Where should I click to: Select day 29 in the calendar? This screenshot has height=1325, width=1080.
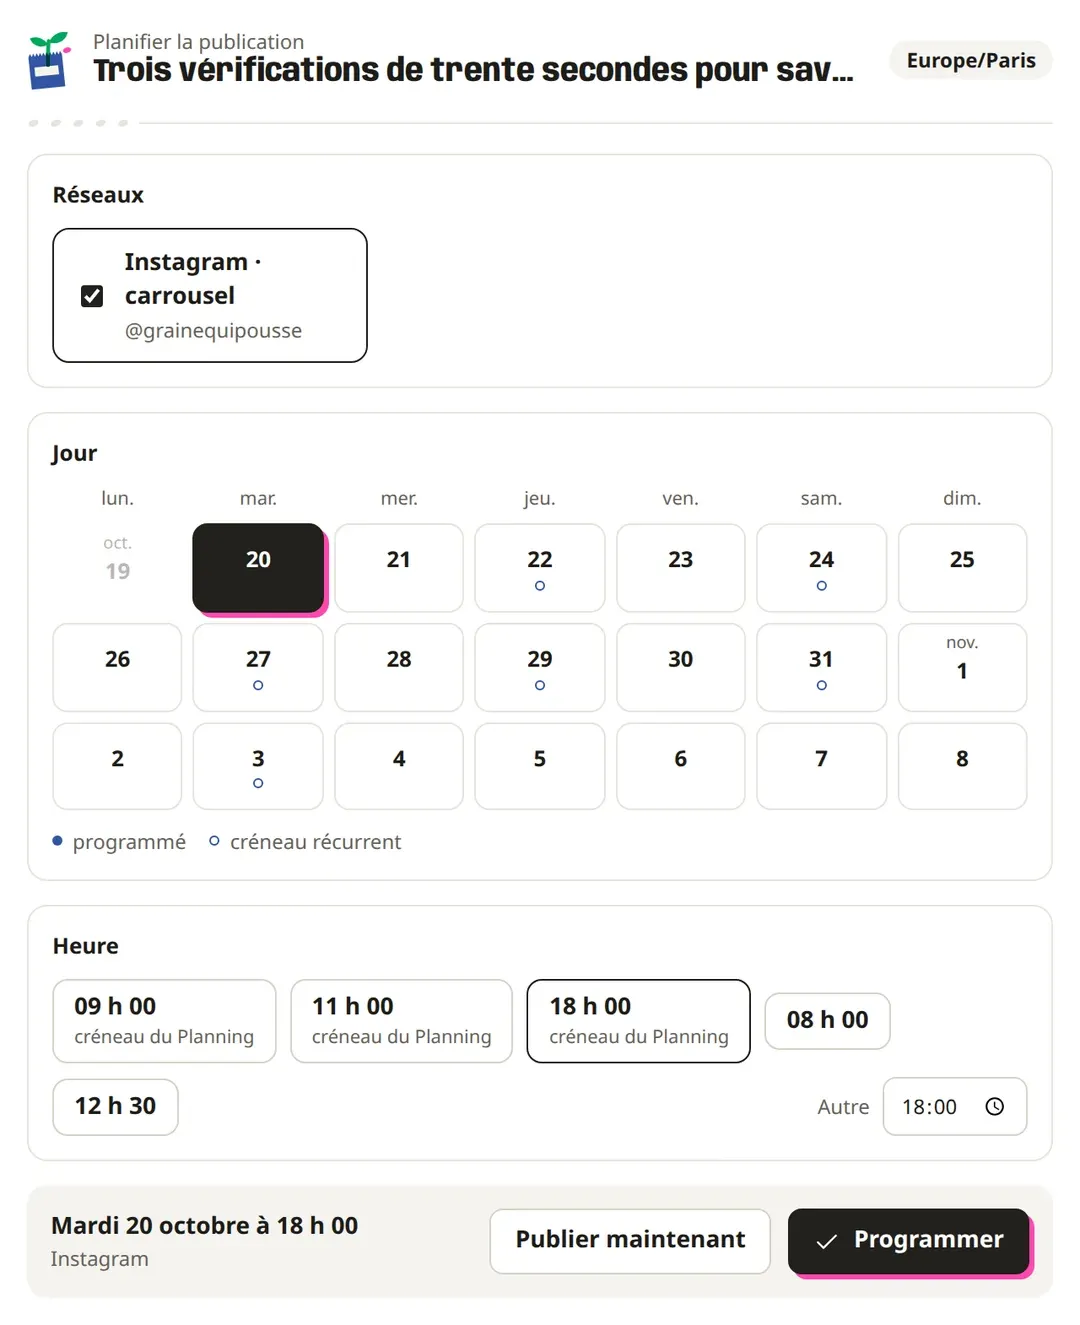click(540, 667)
